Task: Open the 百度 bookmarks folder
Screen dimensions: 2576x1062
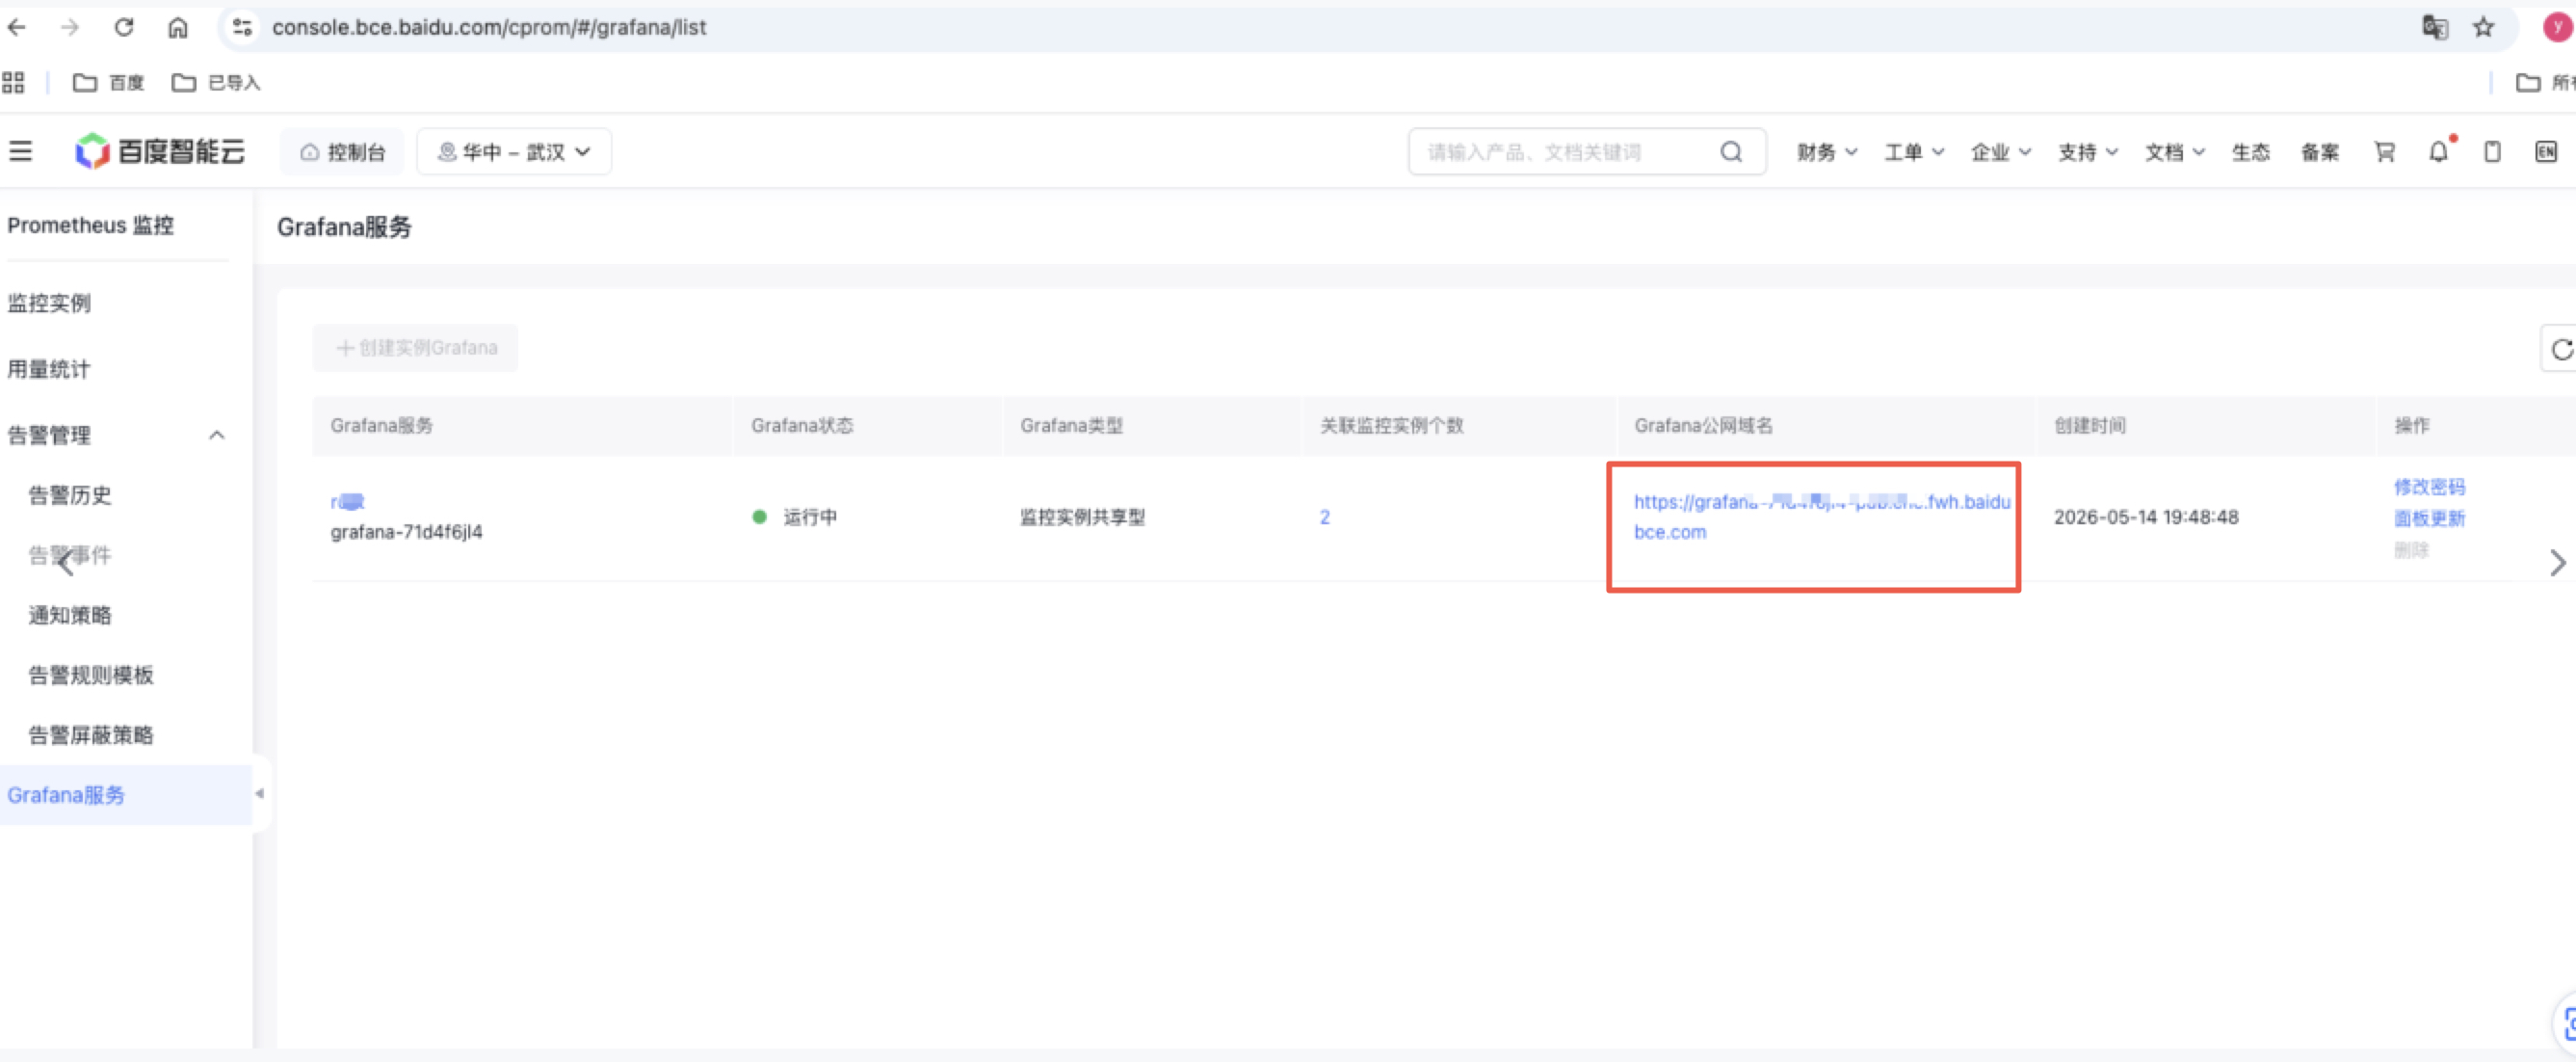Action: click(109, 82)
